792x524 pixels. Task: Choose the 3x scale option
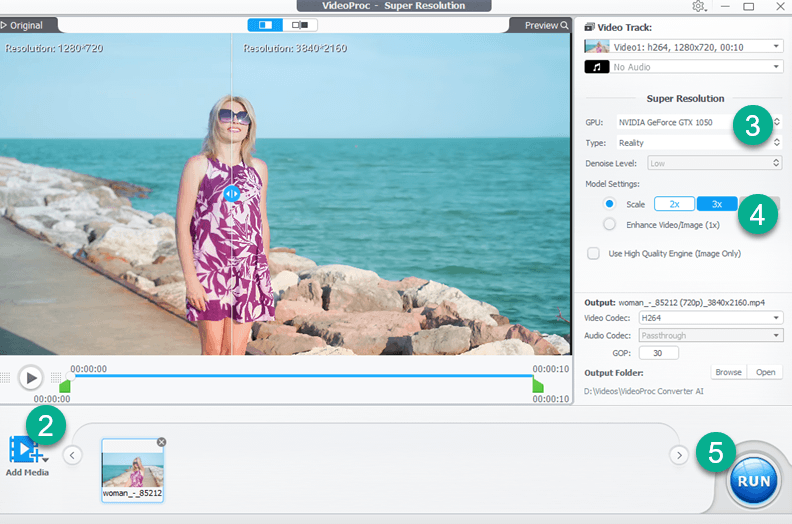click(717, 204)
